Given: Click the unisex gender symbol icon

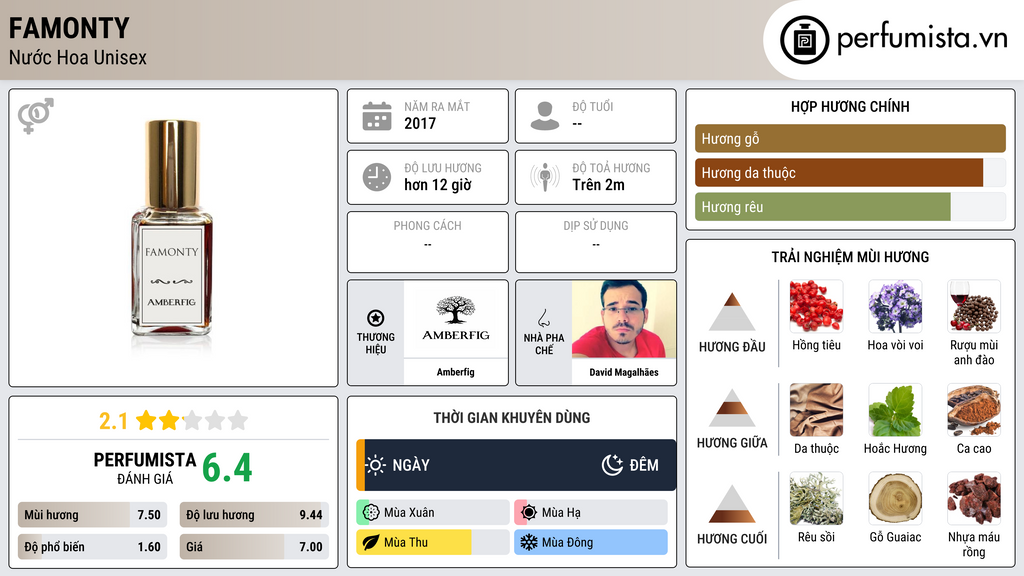Looking at the screenshot, I should [36, 116].
